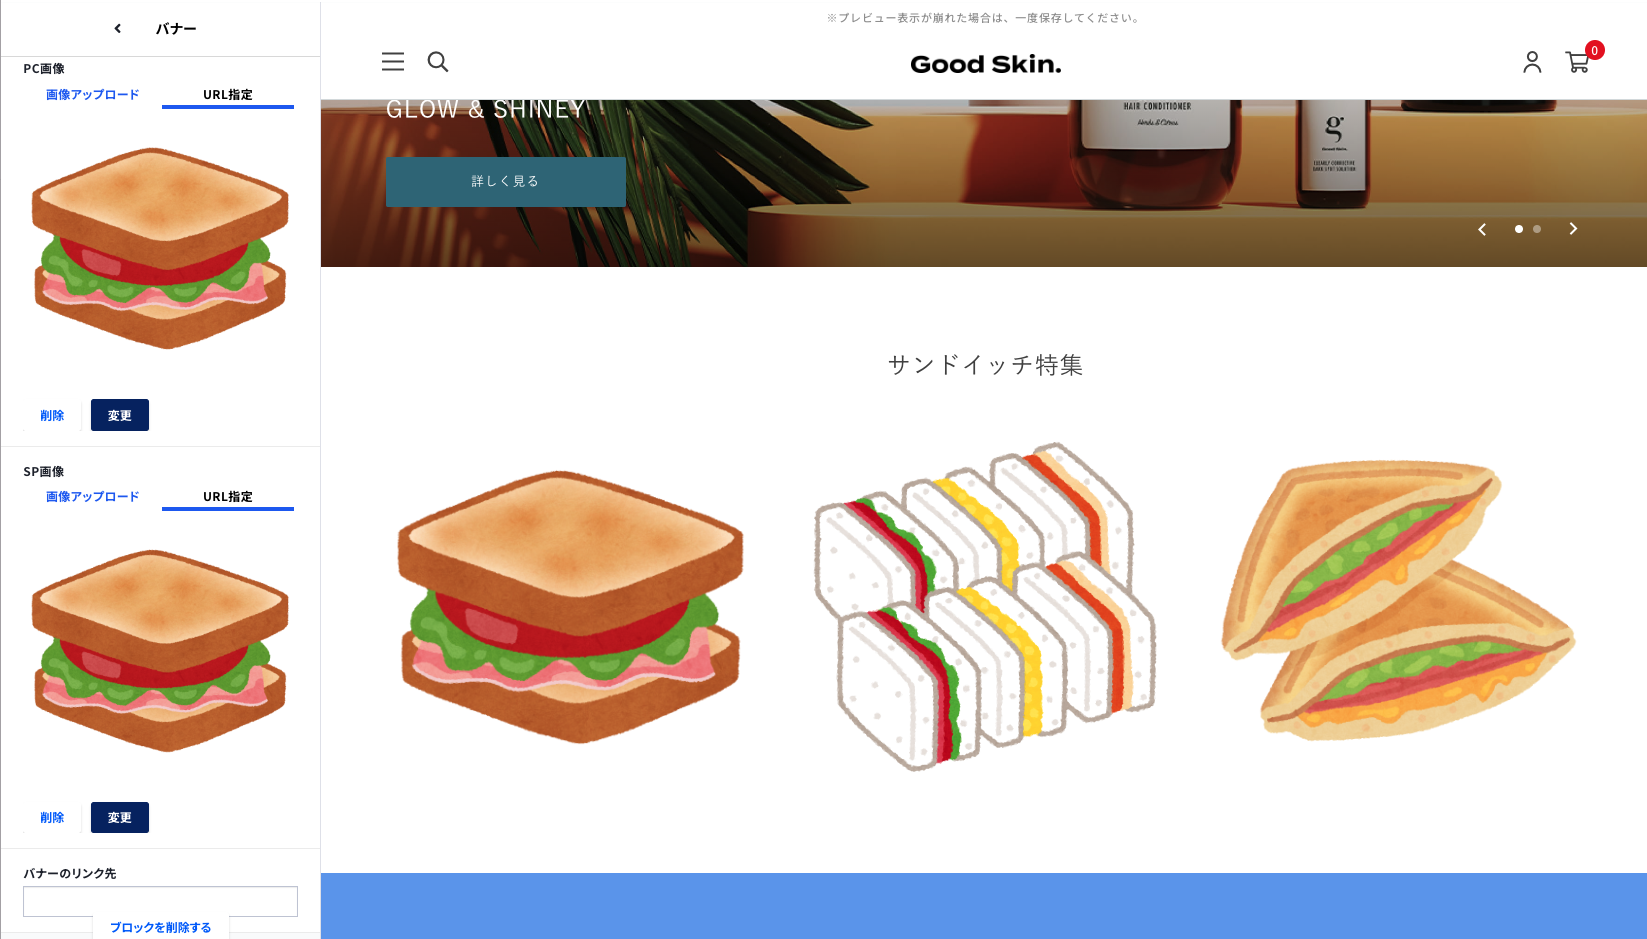Click 削除 link for PC画像

52,415
